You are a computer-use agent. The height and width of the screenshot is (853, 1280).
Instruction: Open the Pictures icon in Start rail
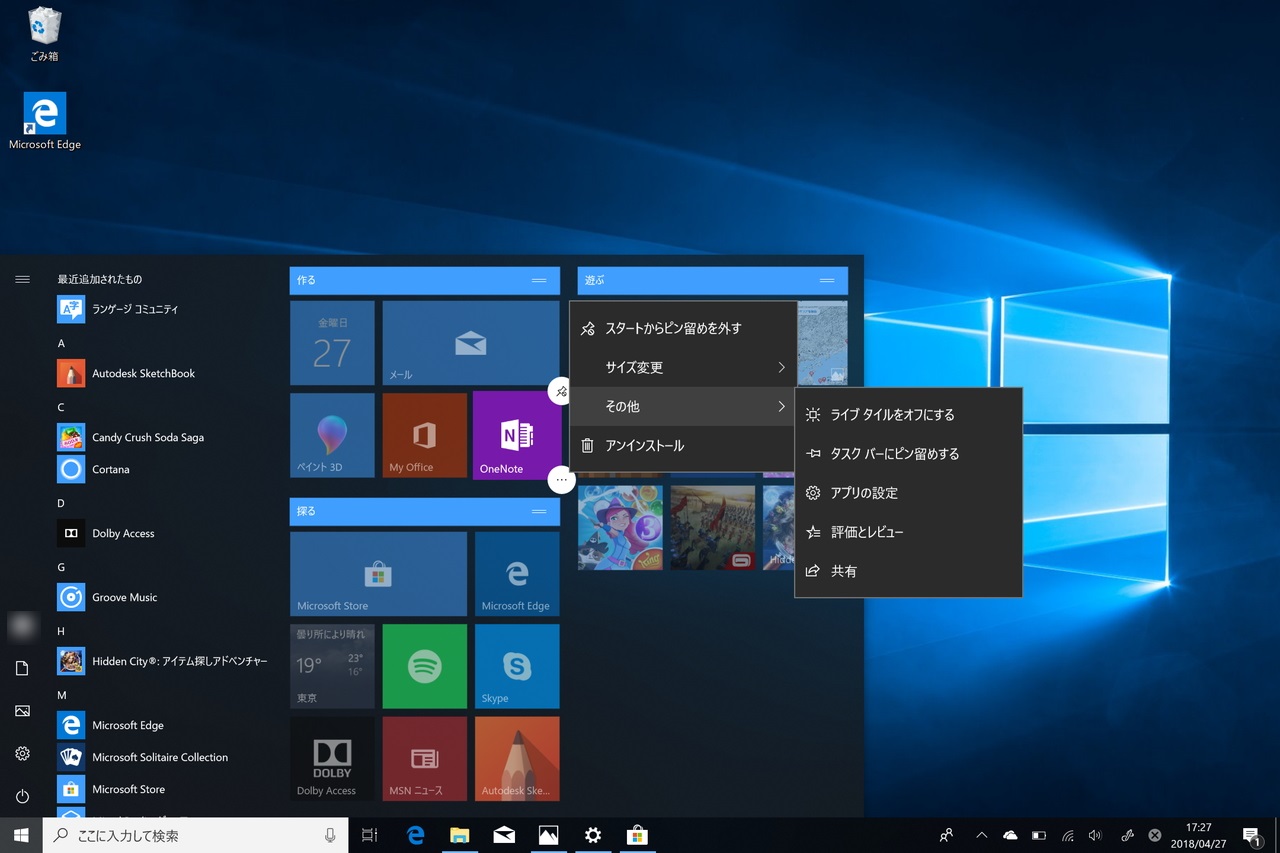pyautogui.click(x=22, y=711)
